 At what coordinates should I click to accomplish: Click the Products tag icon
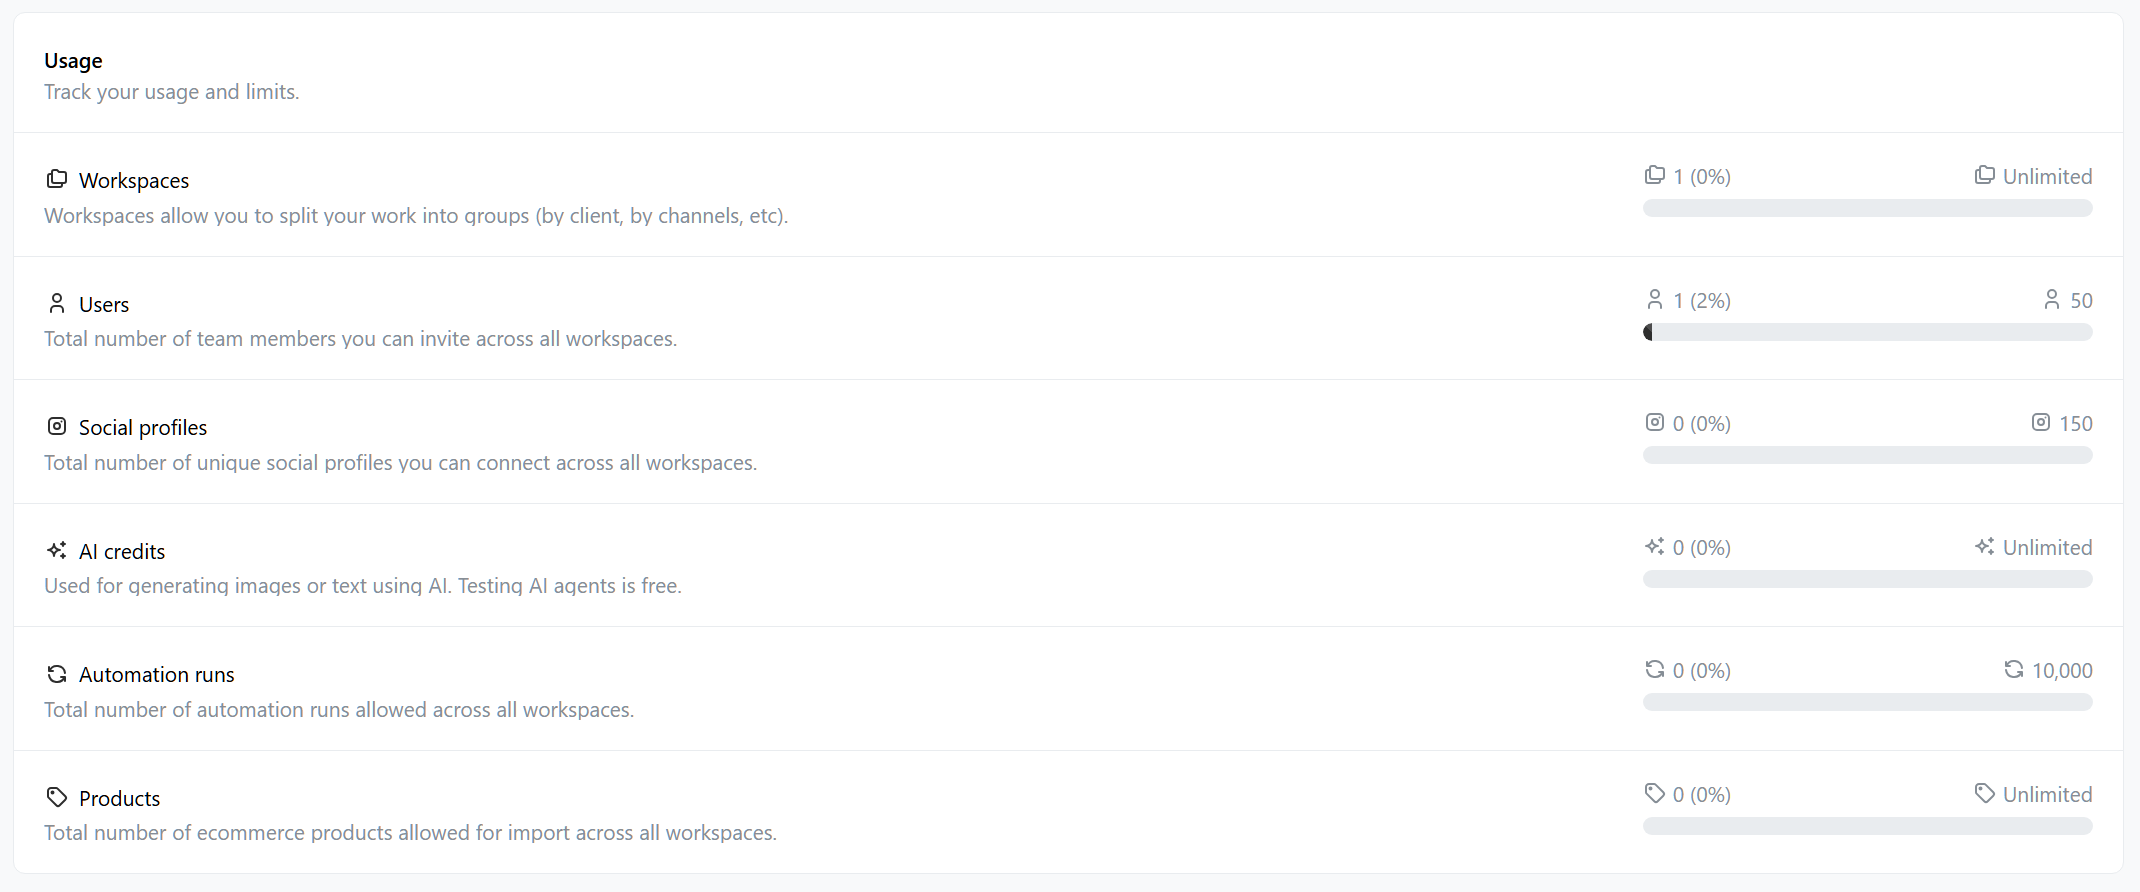tap(57, 797)
